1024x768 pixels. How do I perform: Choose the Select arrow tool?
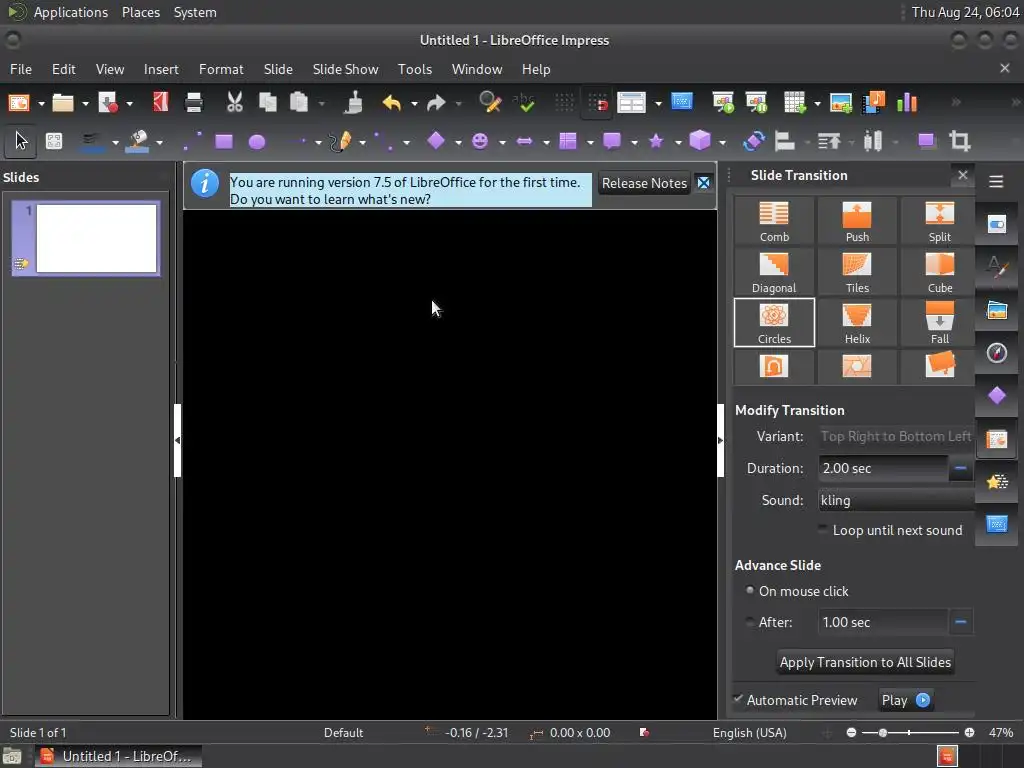click(21, 141)
